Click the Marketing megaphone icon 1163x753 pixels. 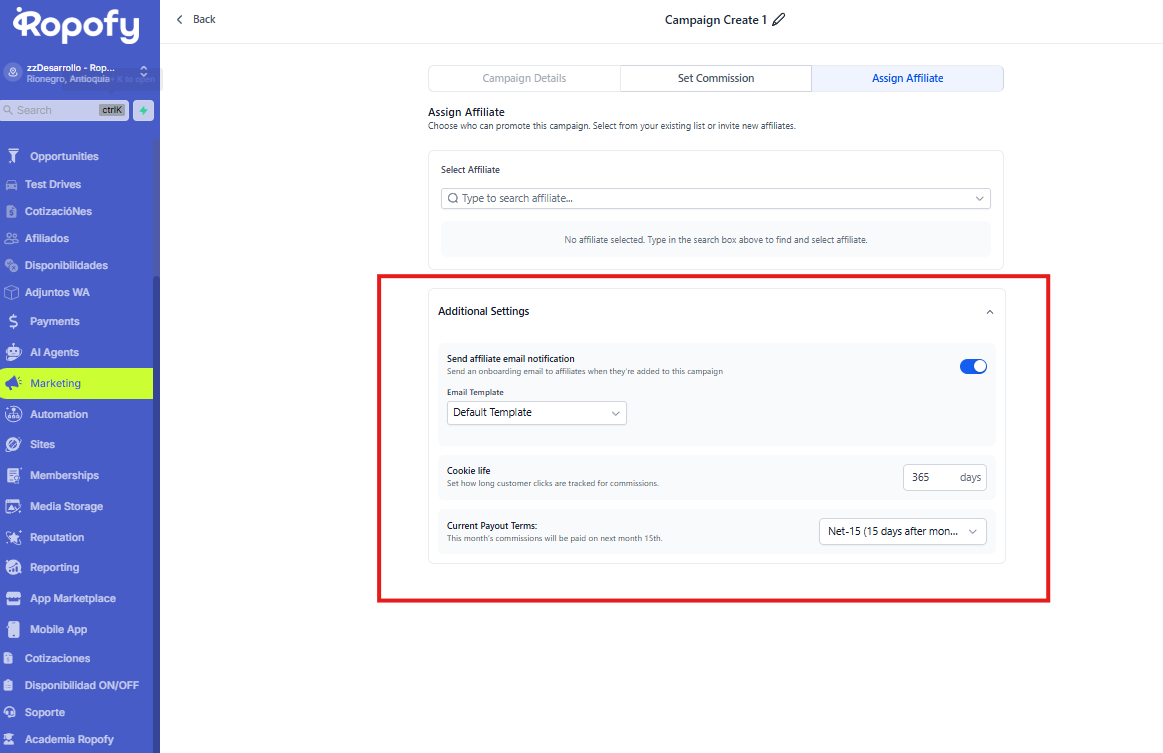pos(13,383)
